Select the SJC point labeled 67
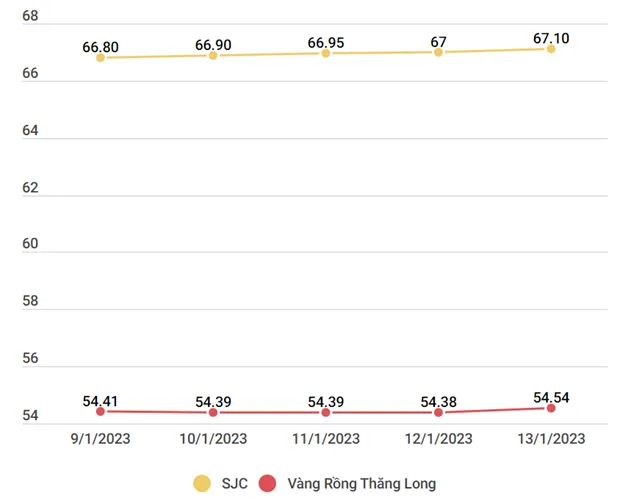 [x=438, y=52]
